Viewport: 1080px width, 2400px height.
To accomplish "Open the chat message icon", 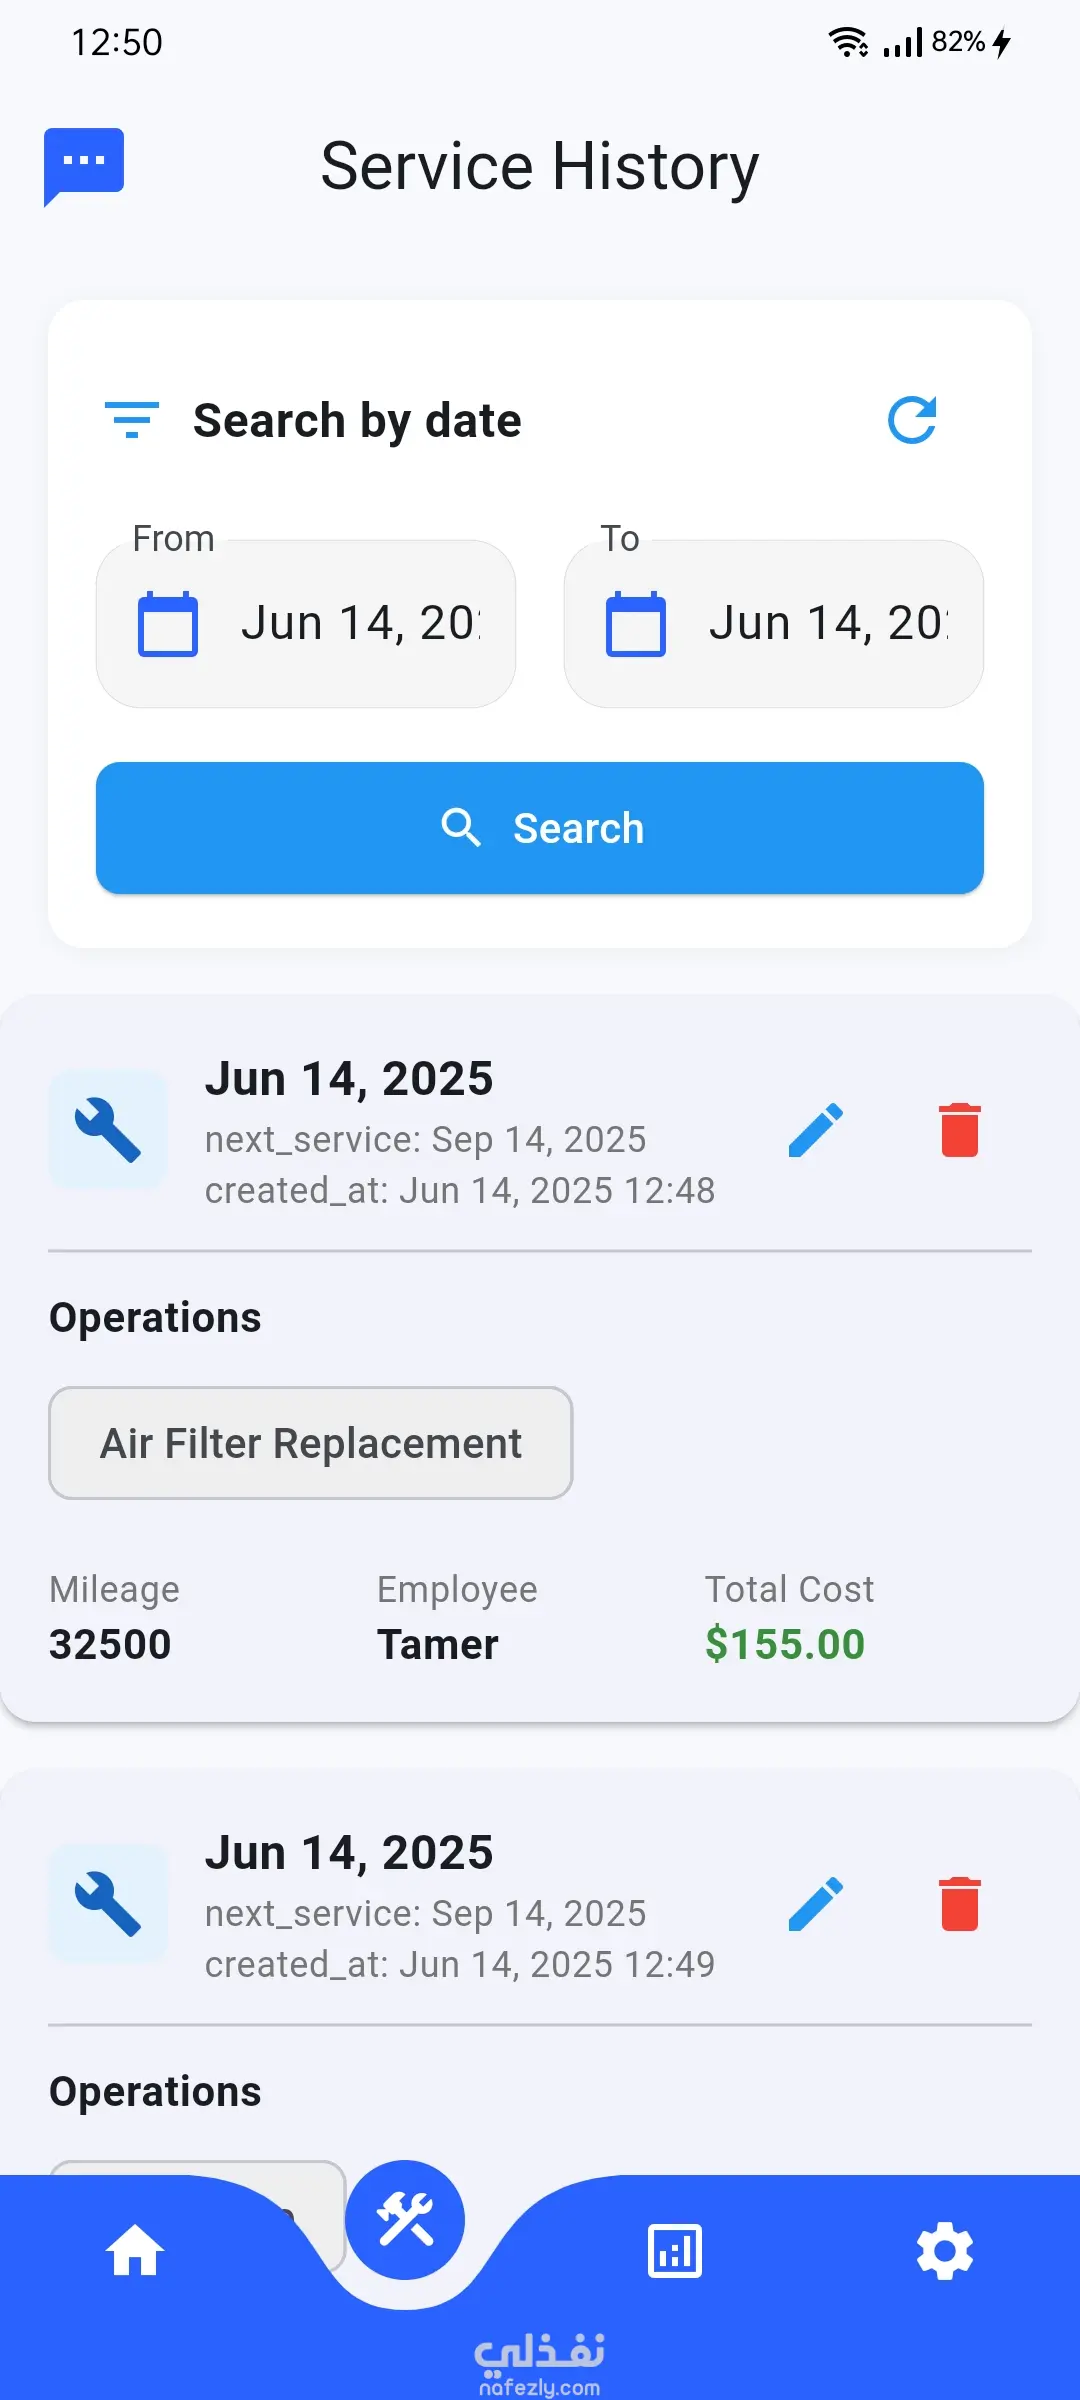I will (x=84, y=164).
